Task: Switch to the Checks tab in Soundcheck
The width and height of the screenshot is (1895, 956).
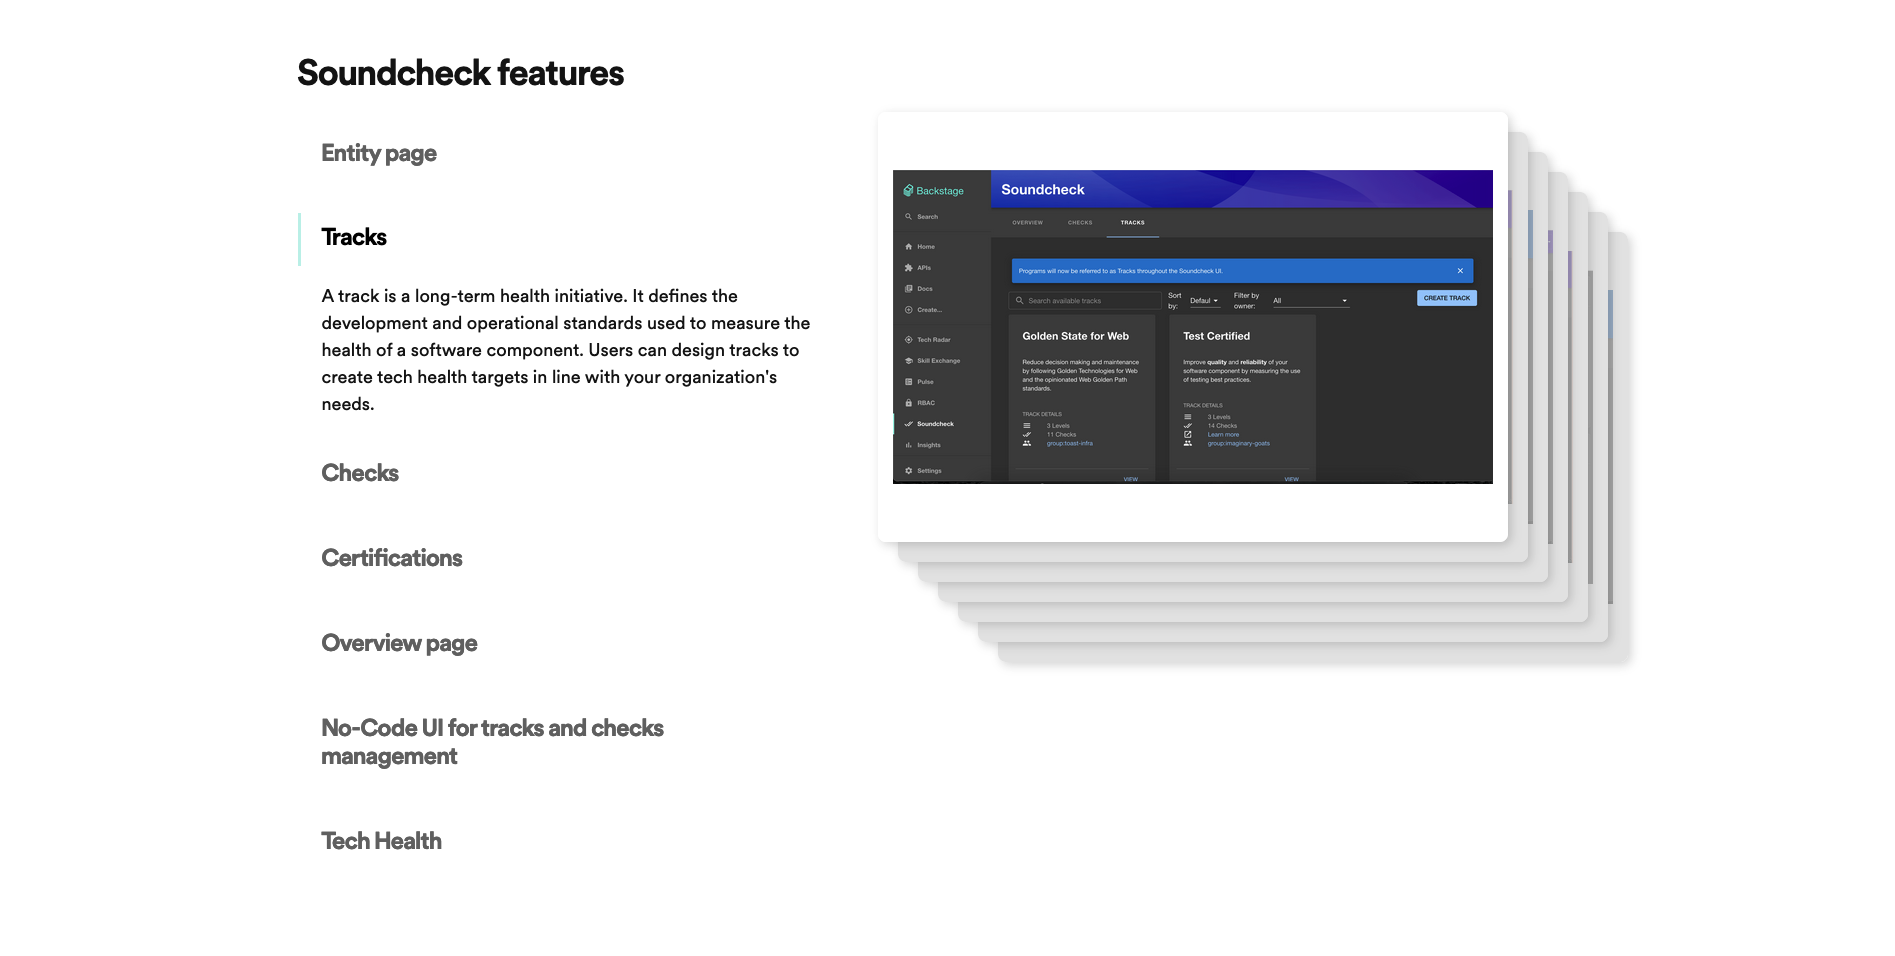Action: tap(1080, 223)
